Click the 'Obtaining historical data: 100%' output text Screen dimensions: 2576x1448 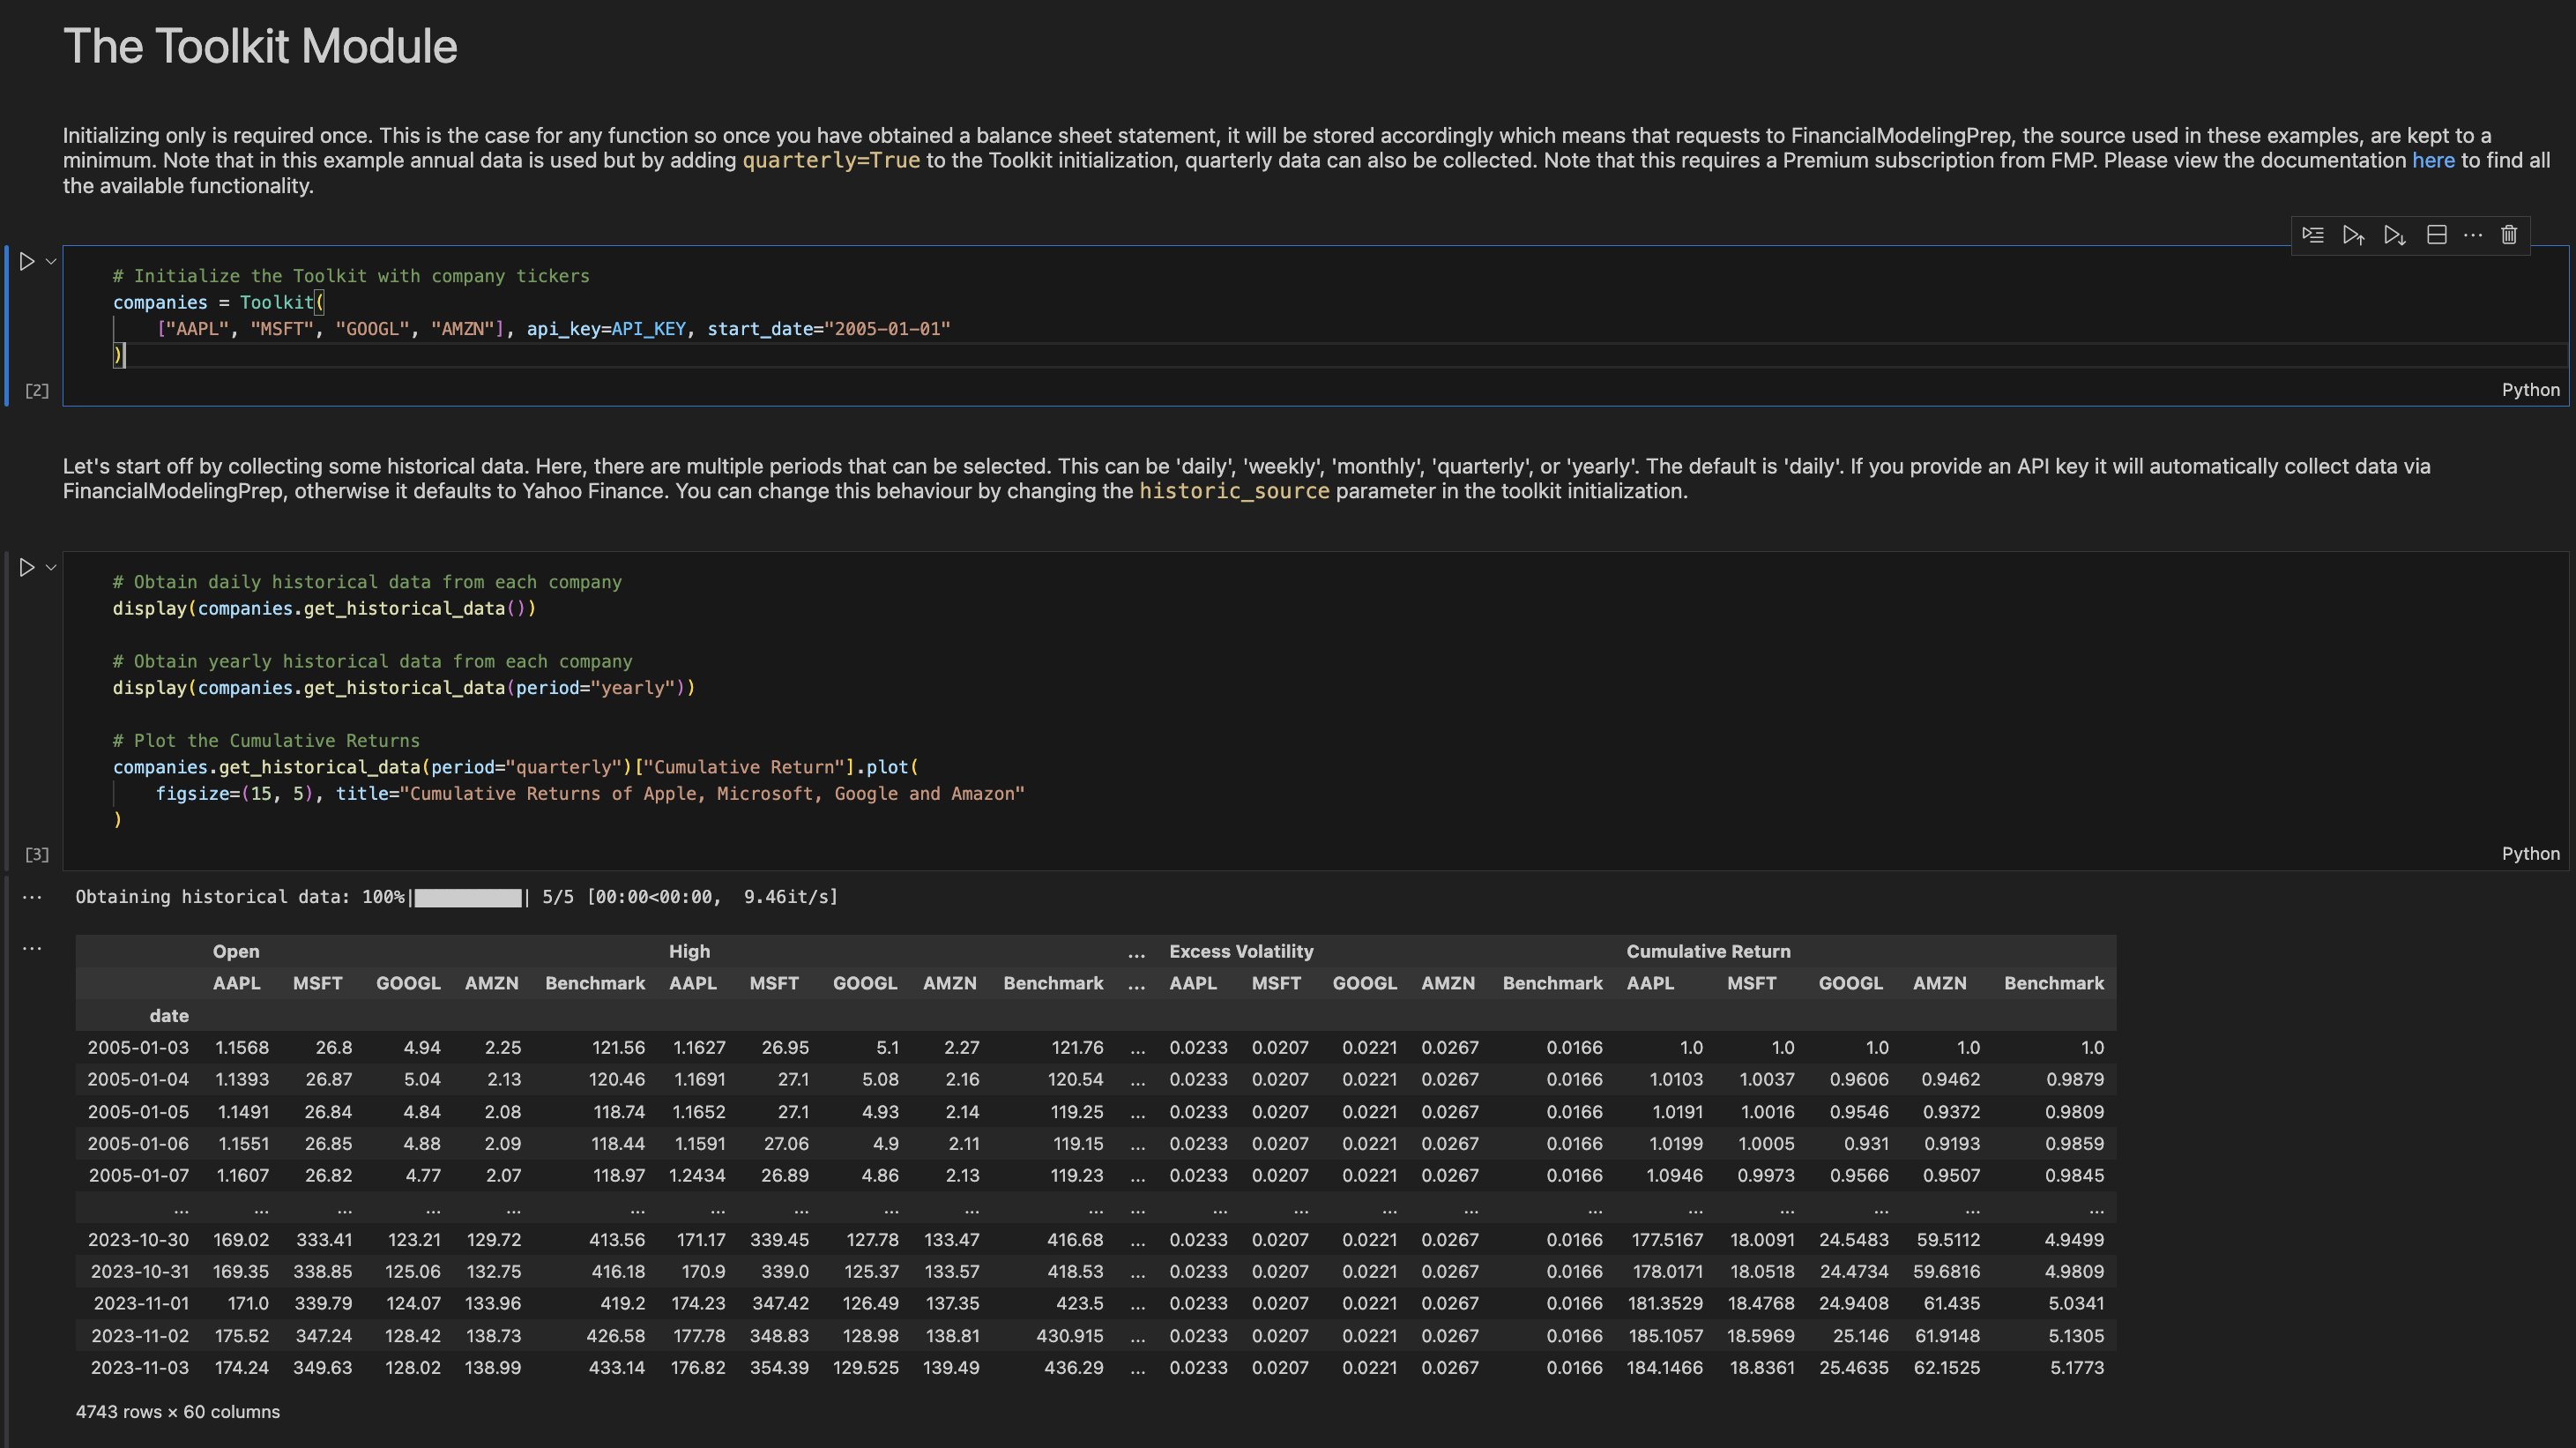pos(240,897)
